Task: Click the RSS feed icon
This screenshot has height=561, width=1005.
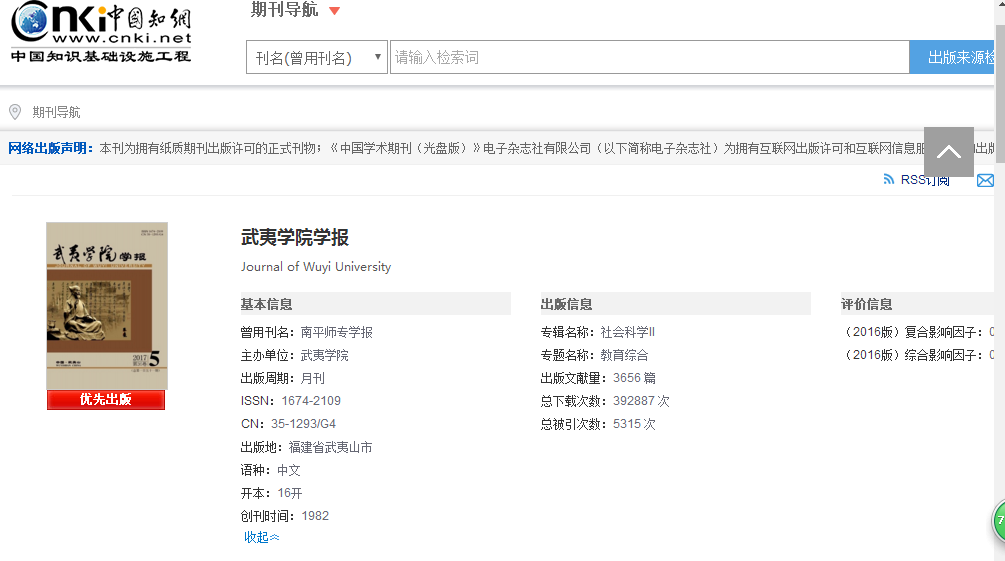Action: click(x=889, y=180)
